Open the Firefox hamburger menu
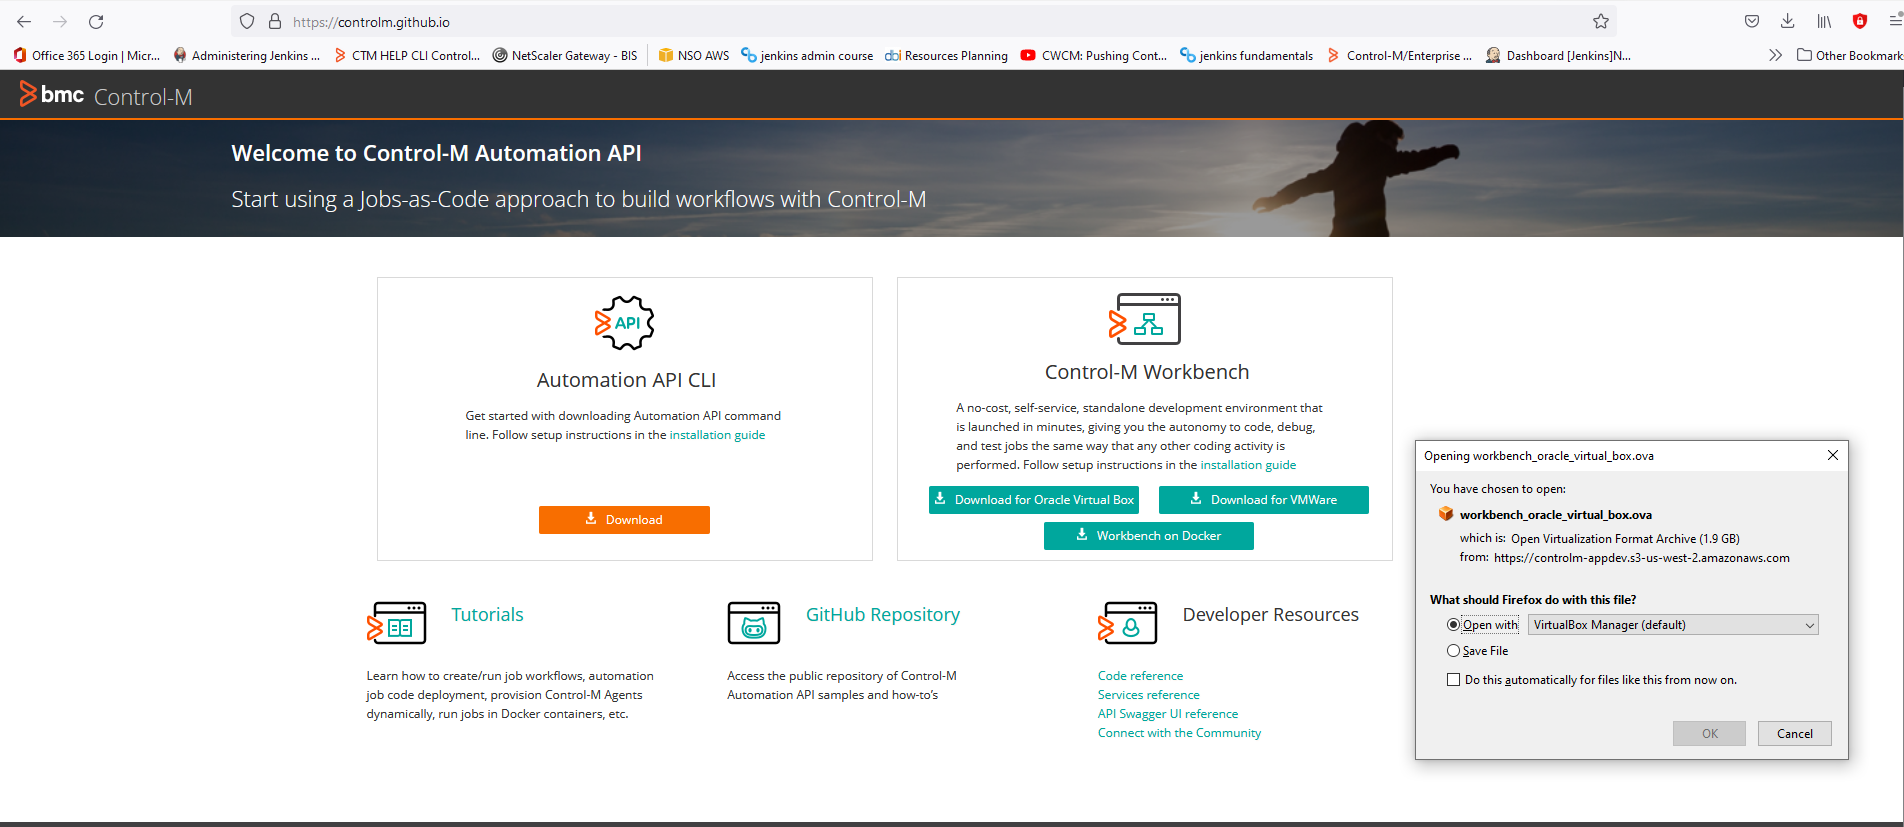The height and width of the screenshot is (827, 1904). click(1895, 21)
